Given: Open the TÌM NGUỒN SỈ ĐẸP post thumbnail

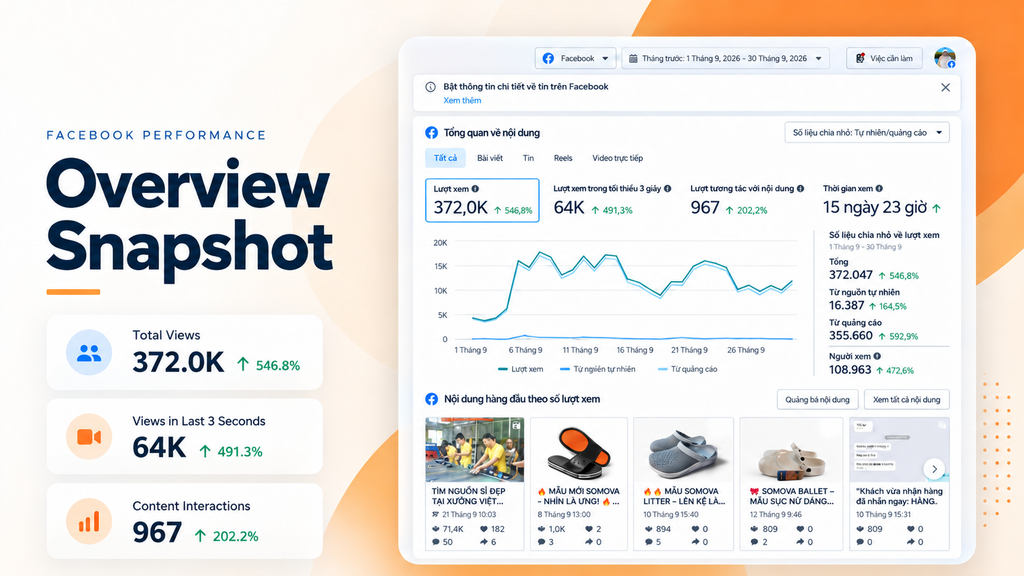Looking at the screenshot, I should pos(475,450).
